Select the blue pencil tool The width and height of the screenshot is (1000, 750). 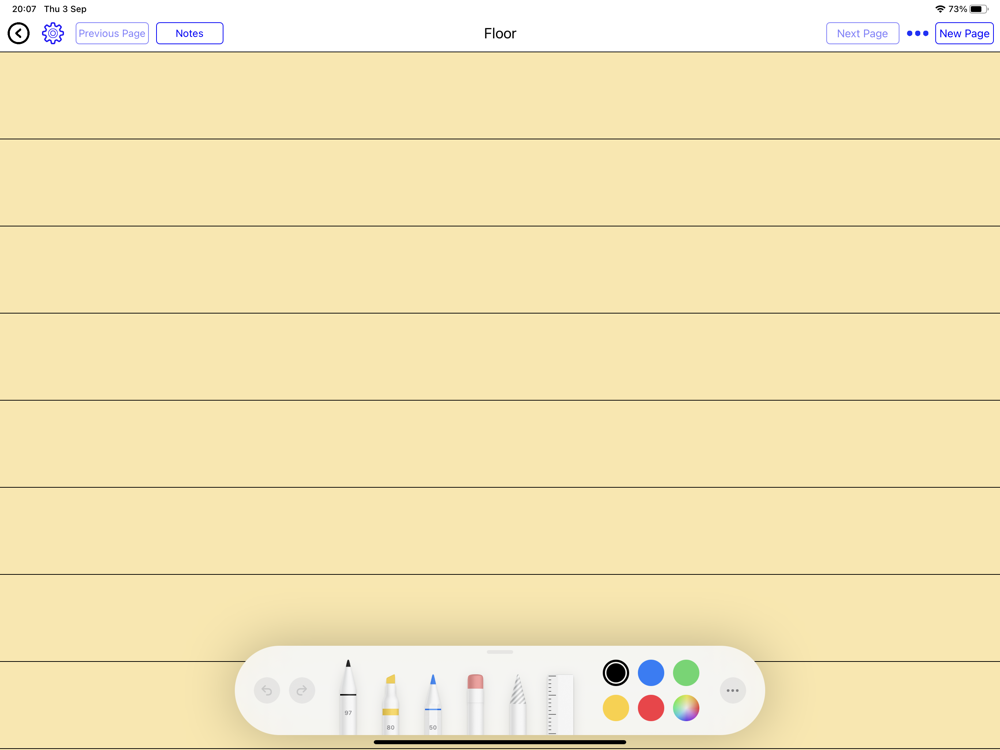433,704
